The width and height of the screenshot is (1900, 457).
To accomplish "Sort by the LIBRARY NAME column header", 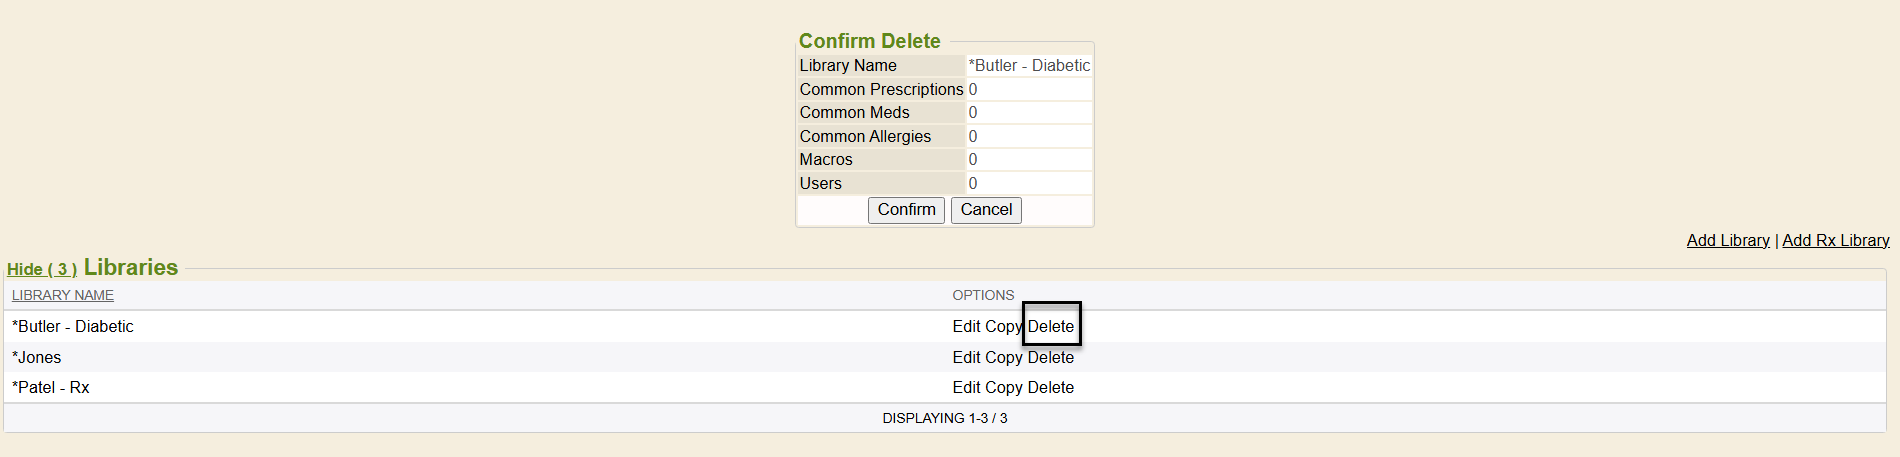I will click(x=63, y=295).
